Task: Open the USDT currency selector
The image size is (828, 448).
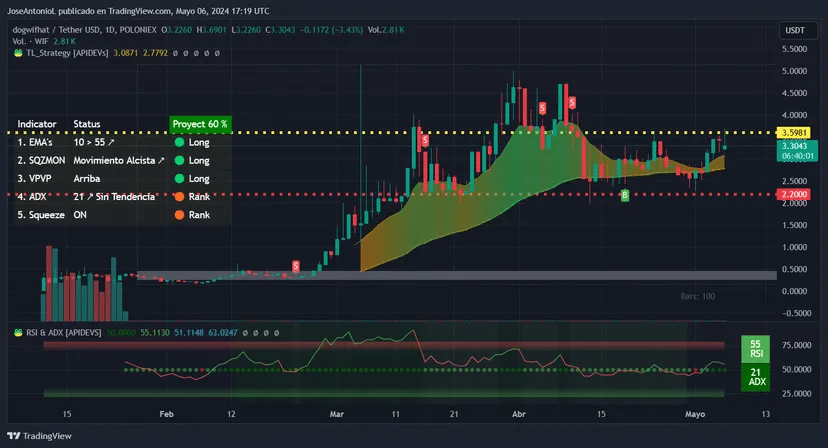Action: click(x=795, y=30)
